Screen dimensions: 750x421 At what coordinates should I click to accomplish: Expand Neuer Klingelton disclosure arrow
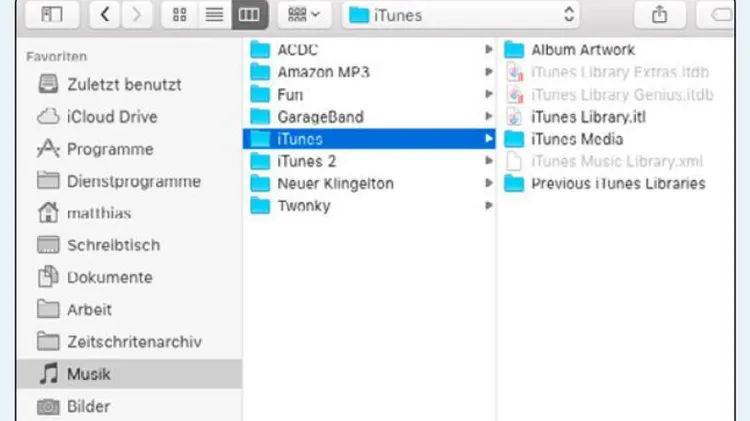488,183
